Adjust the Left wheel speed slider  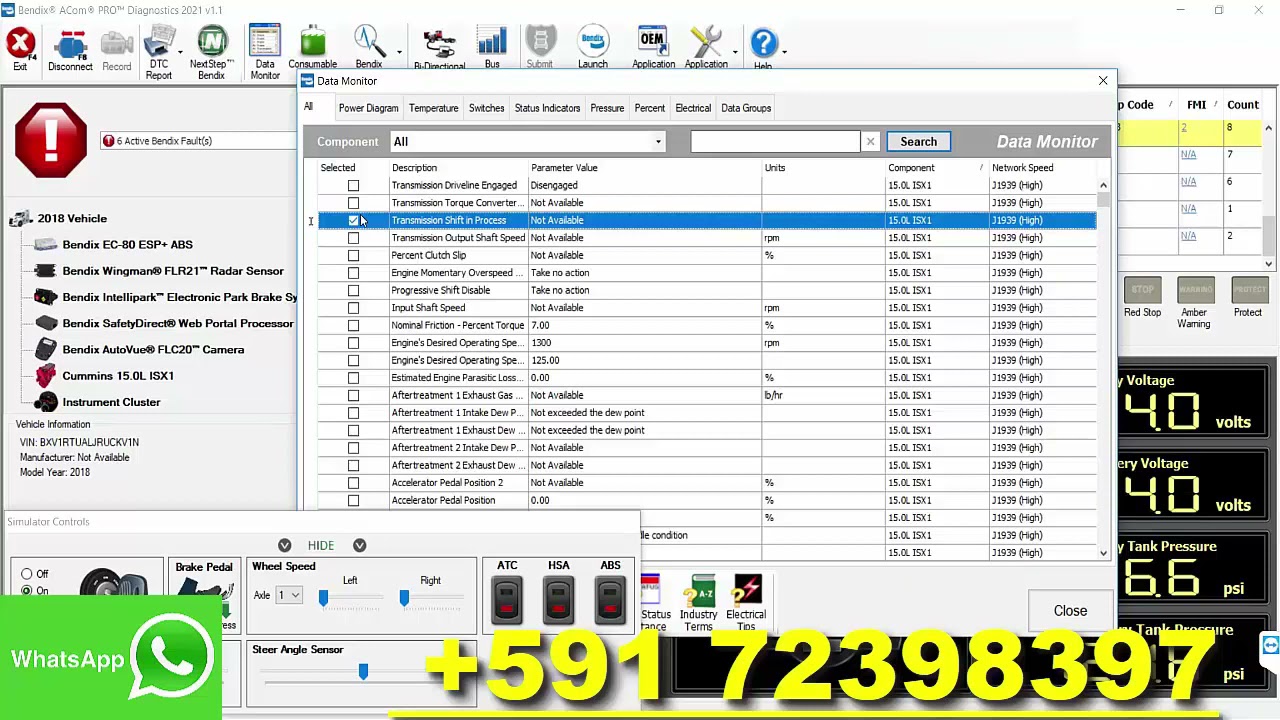pos(323,598)
